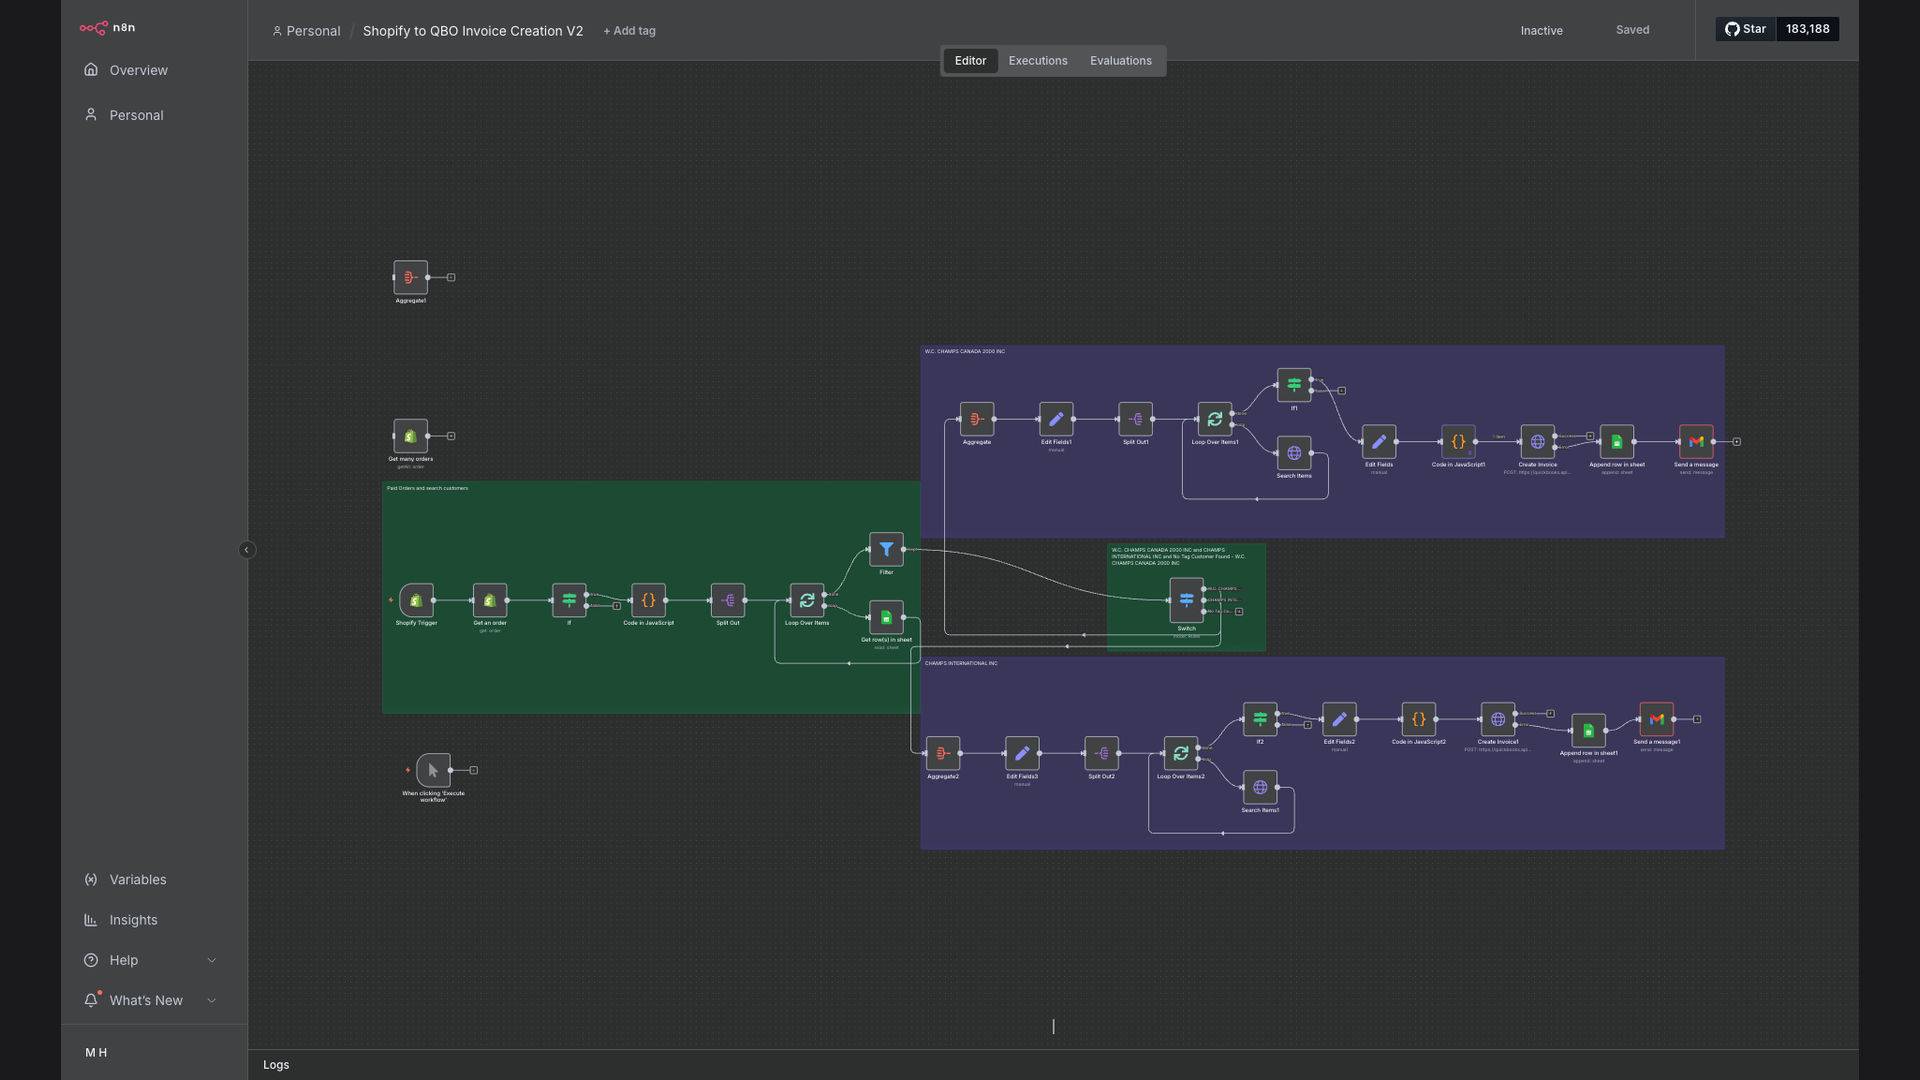This screenshot has width=1920, height=1080.
Task: Select the CHAMPS INTERNATIONAL INC sticky note title
Action: [x=961, y=663]
